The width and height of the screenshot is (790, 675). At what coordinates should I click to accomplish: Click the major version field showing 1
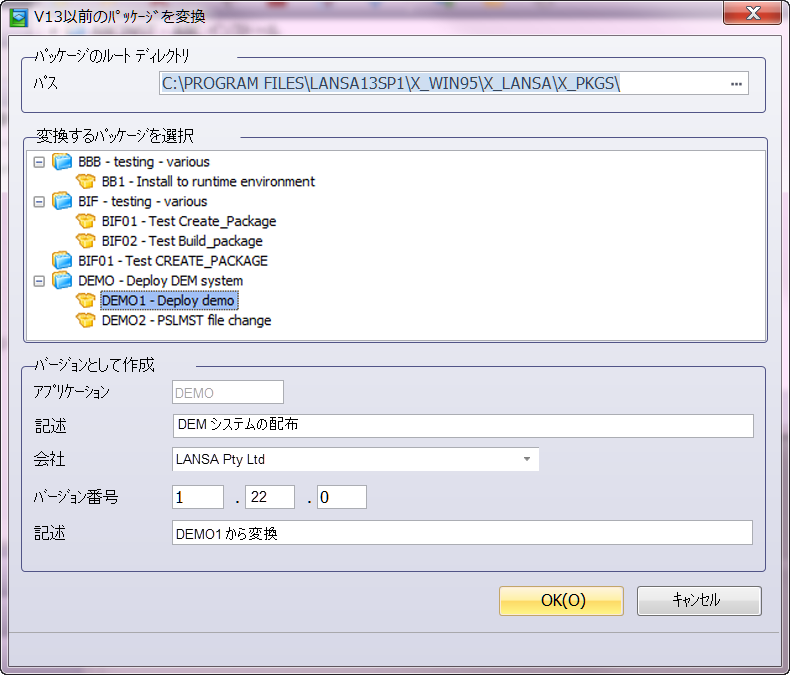pos(198,497)
